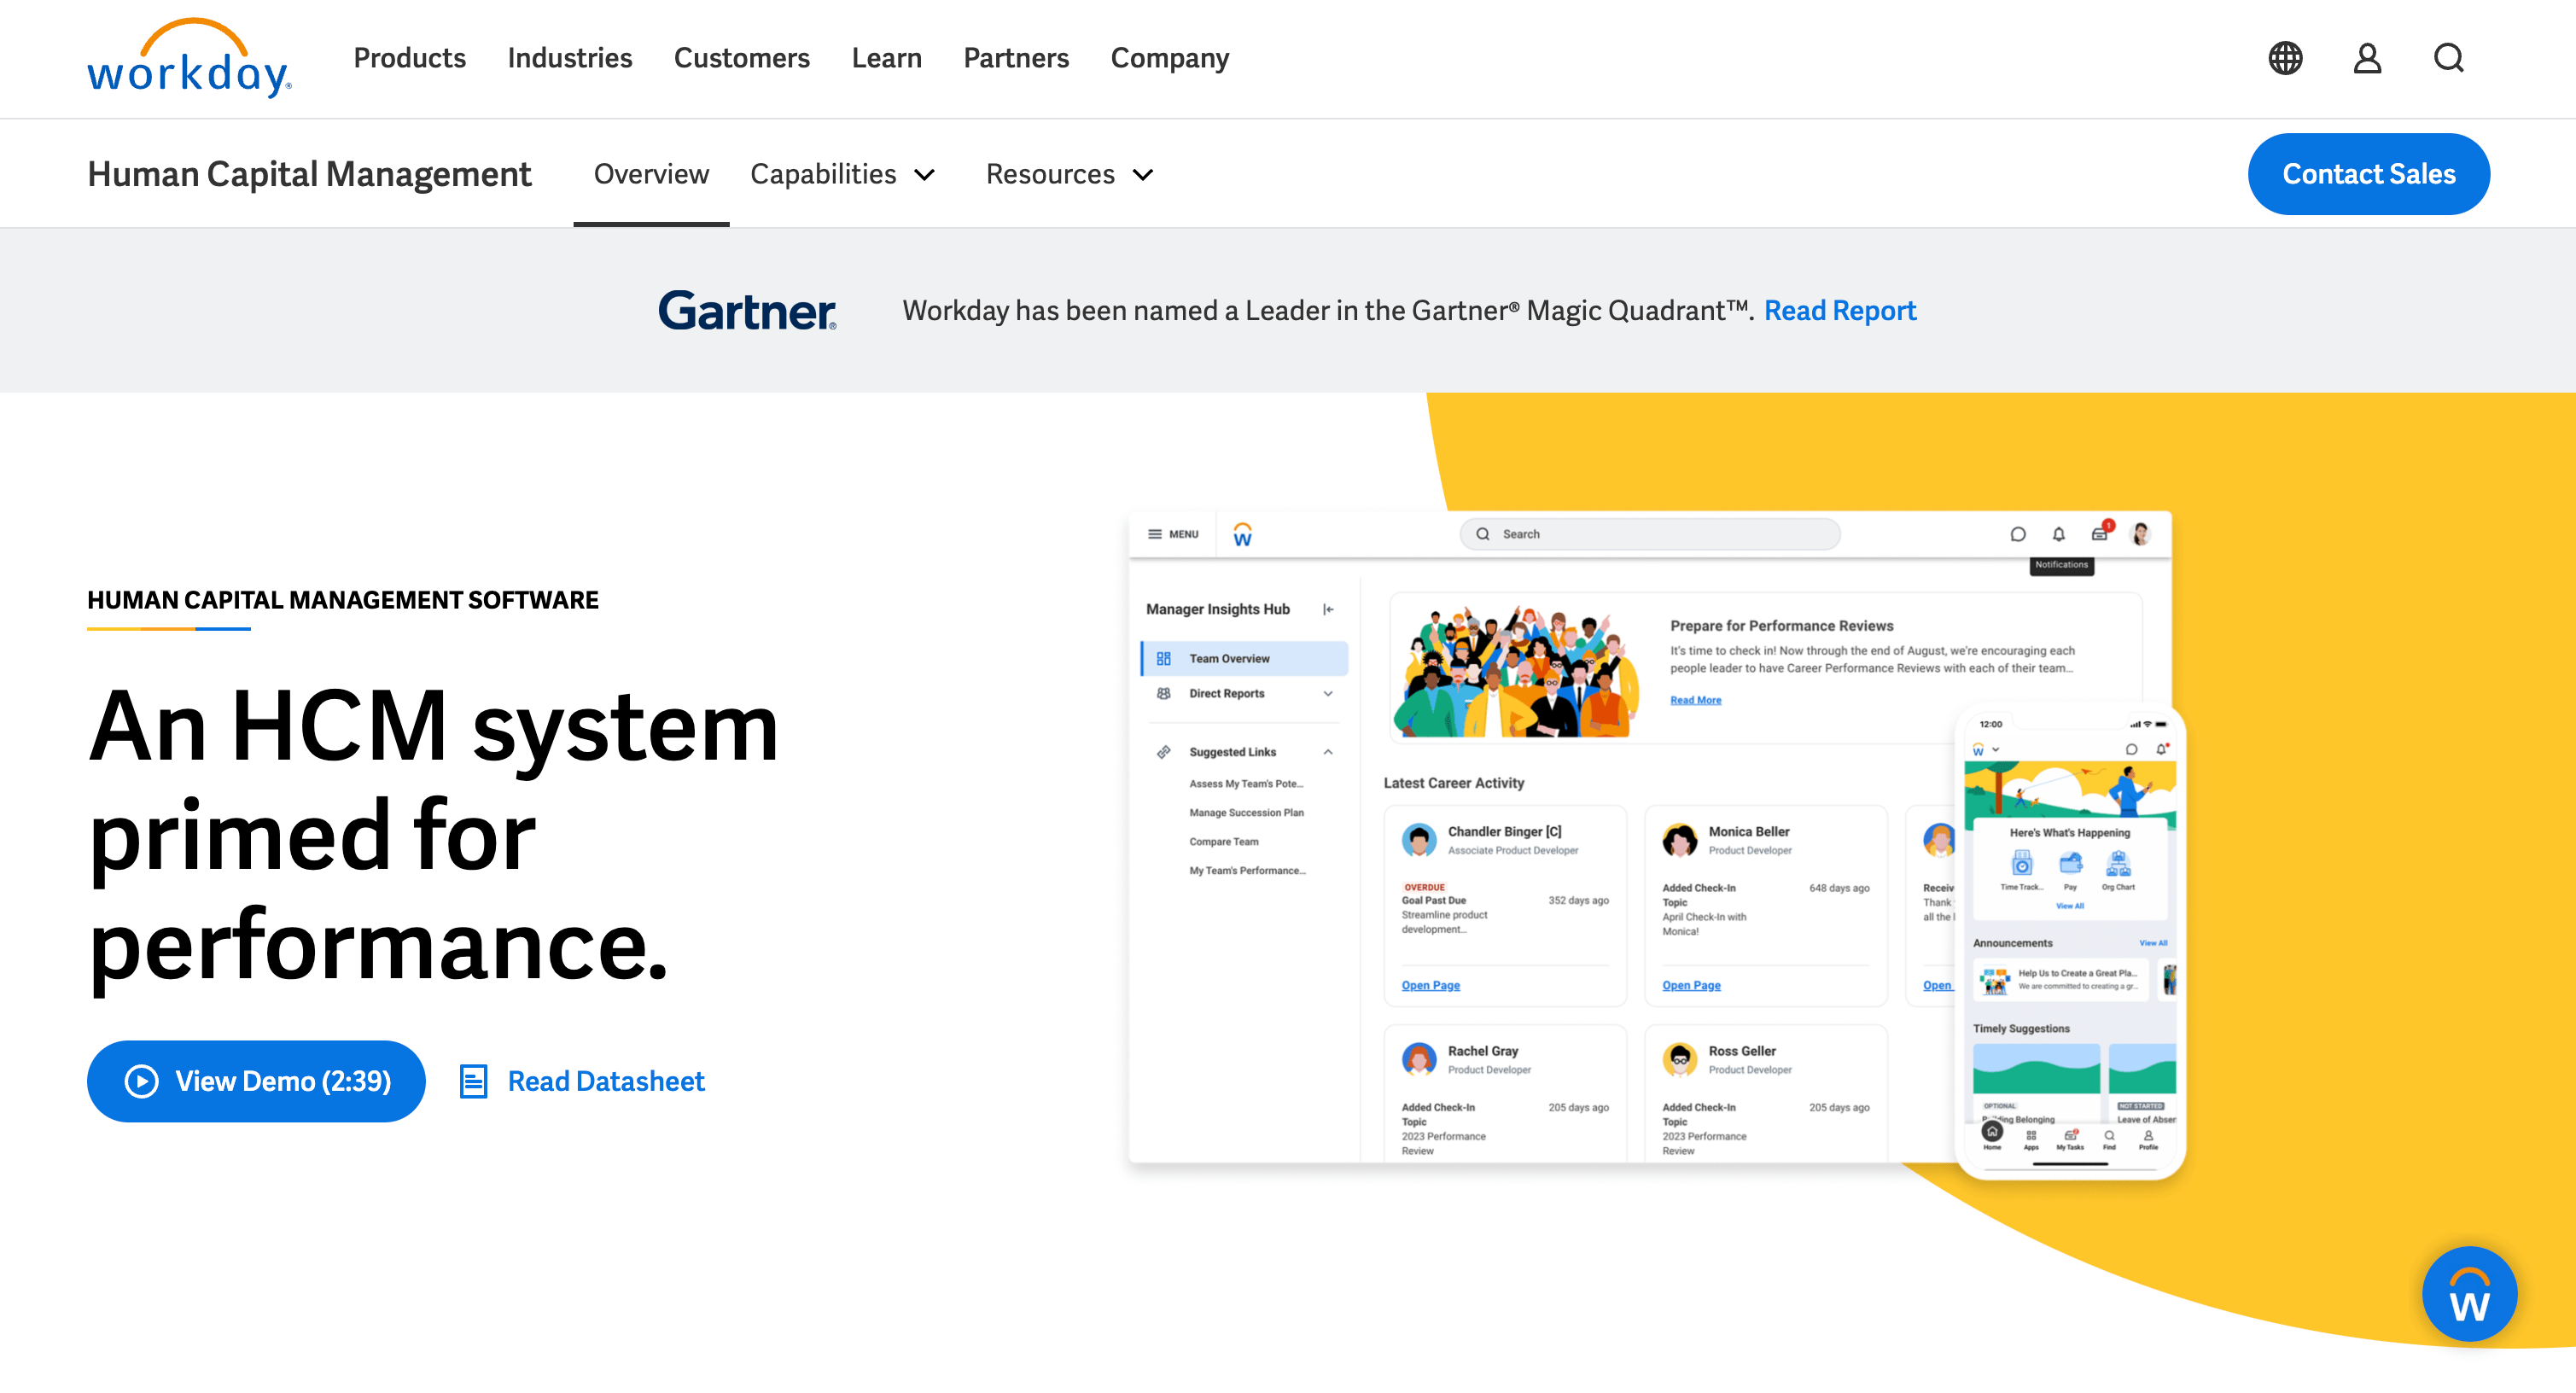
Task: Open the Customers menu
Action: click(x=741, y=58)
